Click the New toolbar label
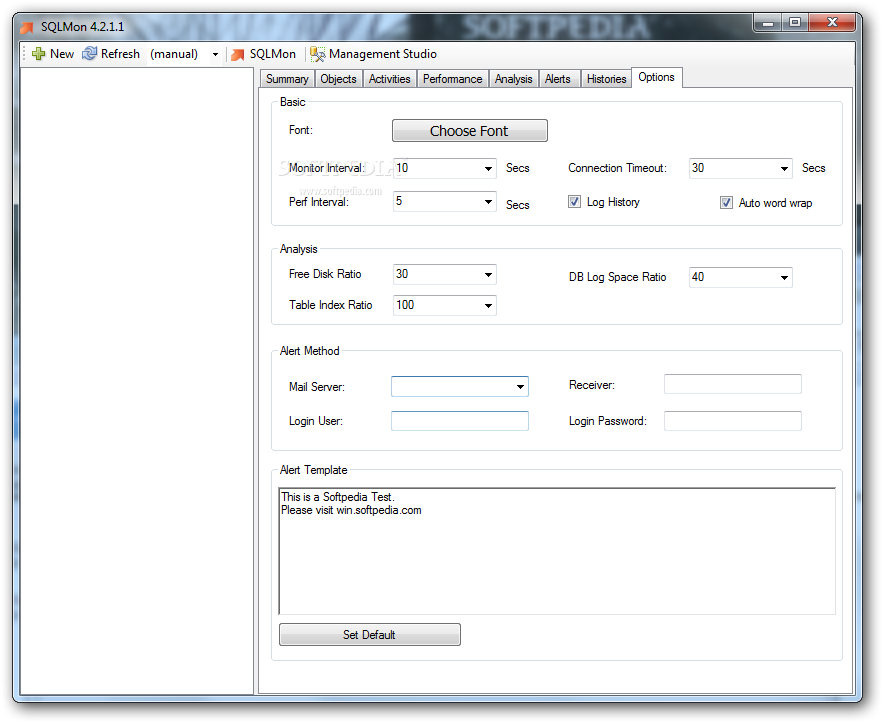This screenshot has height=723, width=883. tap(62, 54)
